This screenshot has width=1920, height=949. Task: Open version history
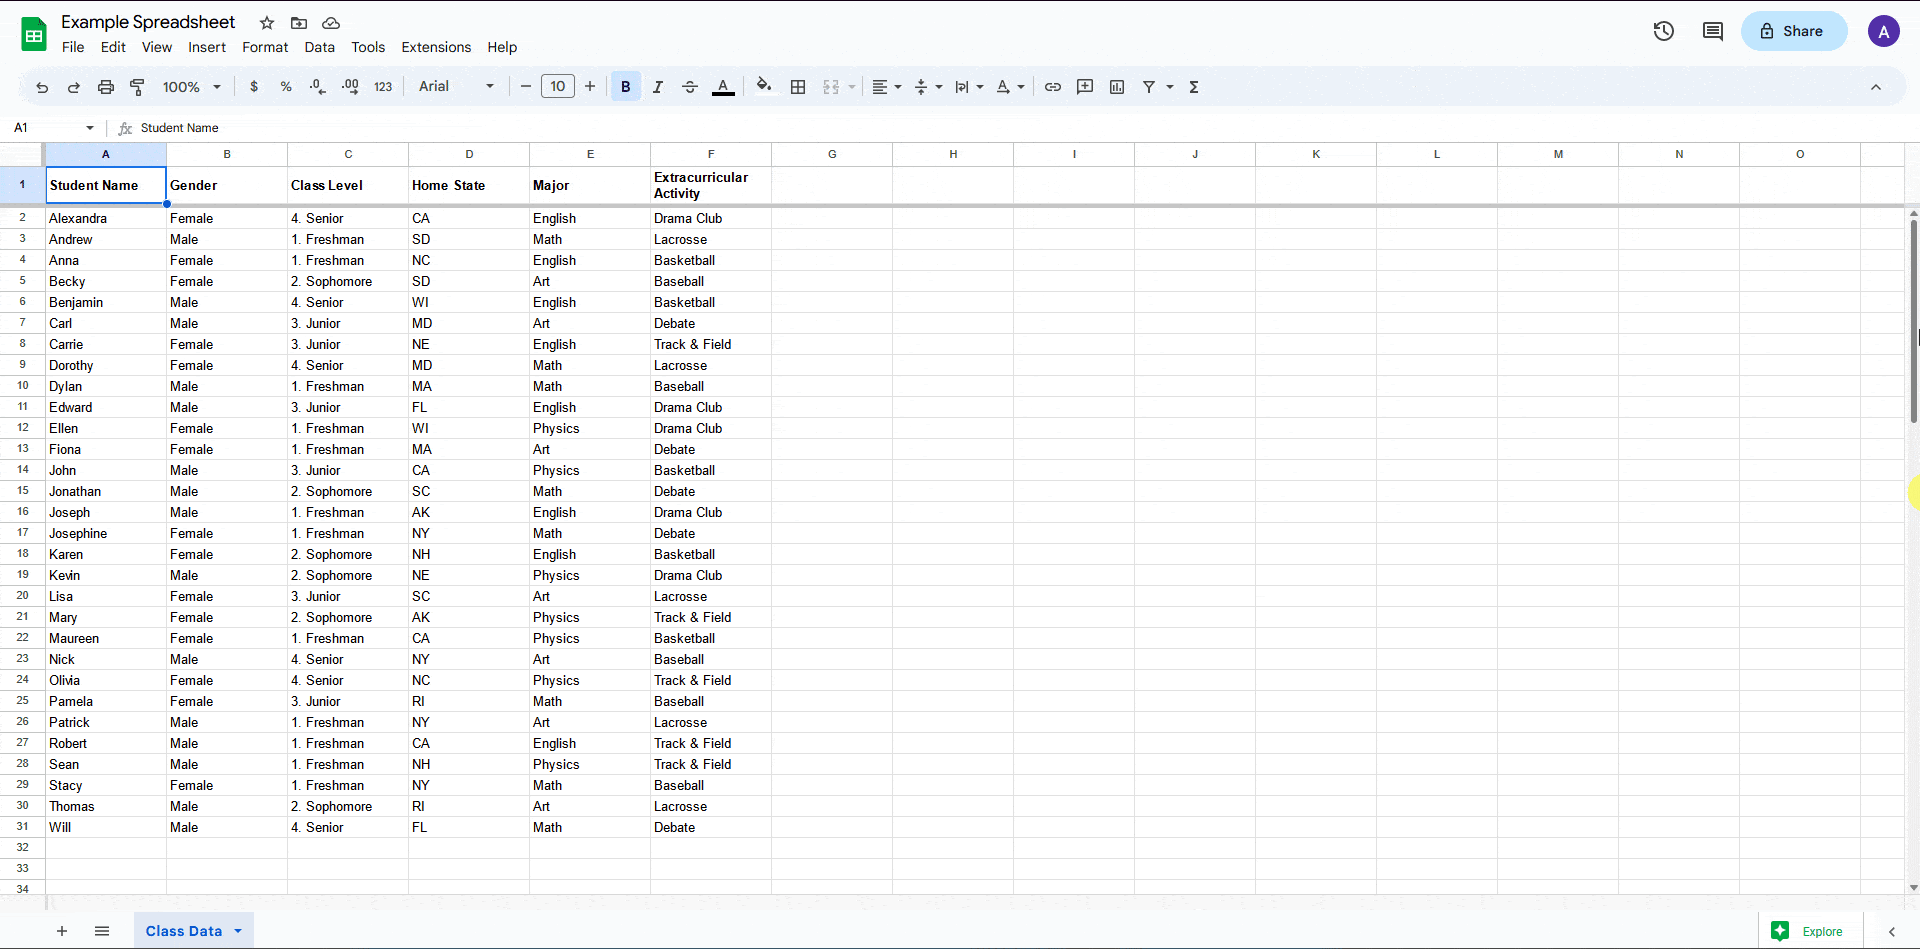(x=1663, y=31)
